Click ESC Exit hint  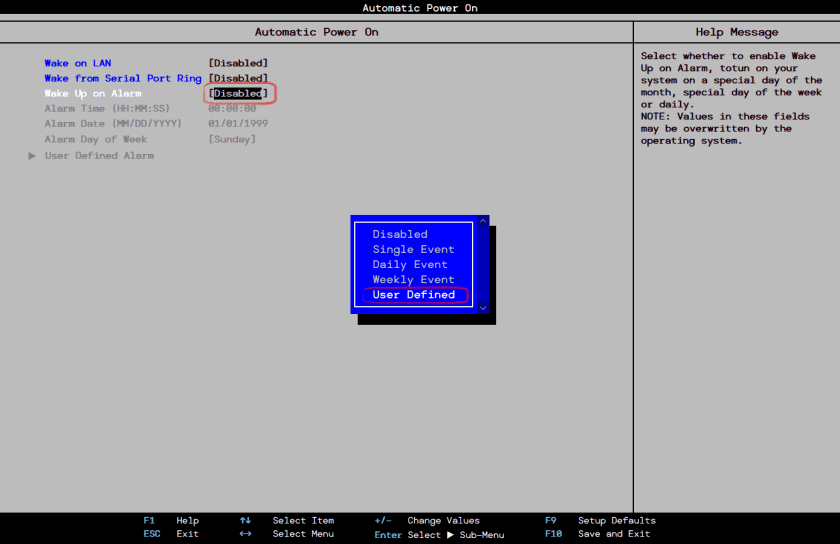click(171, 534)
